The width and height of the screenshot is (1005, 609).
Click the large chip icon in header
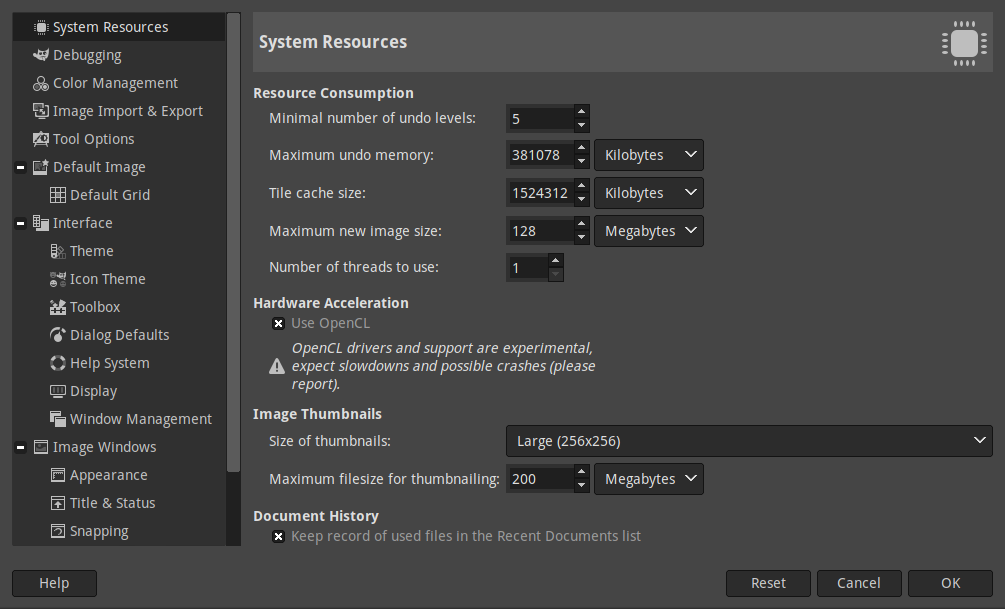(964, 43)
